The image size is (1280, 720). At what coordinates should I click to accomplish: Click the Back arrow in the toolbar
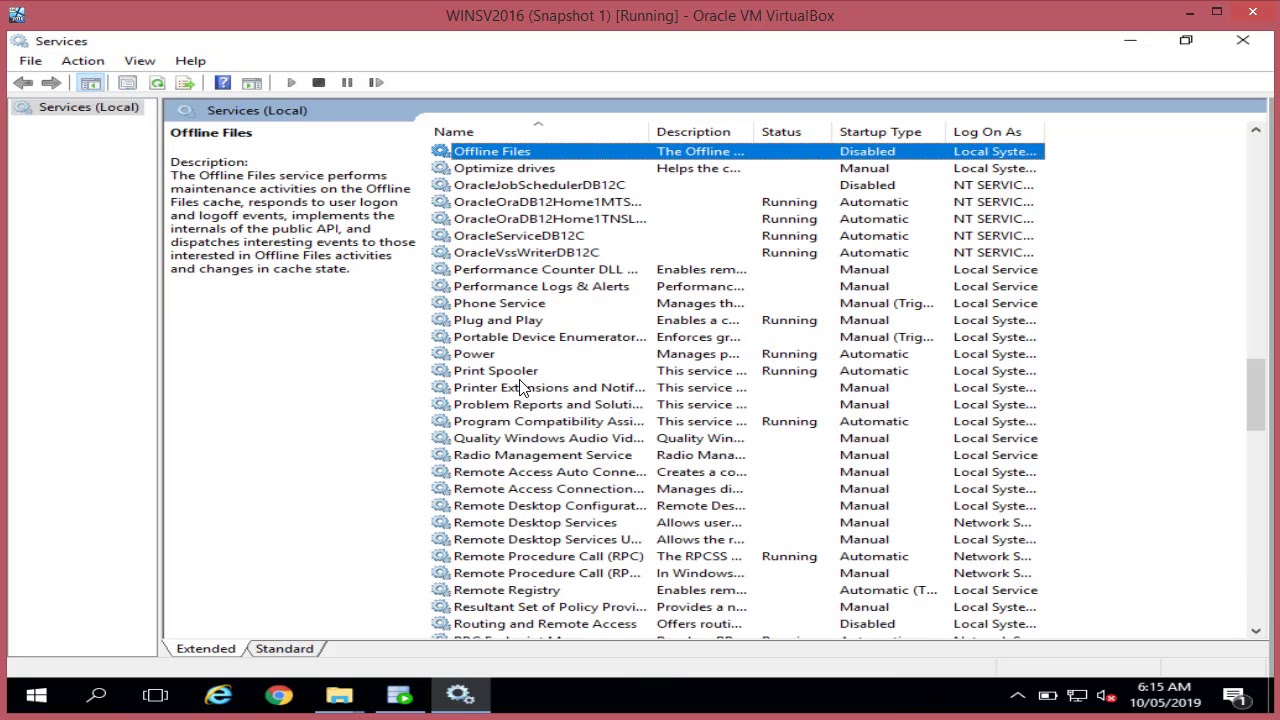(x=23, y=83)
